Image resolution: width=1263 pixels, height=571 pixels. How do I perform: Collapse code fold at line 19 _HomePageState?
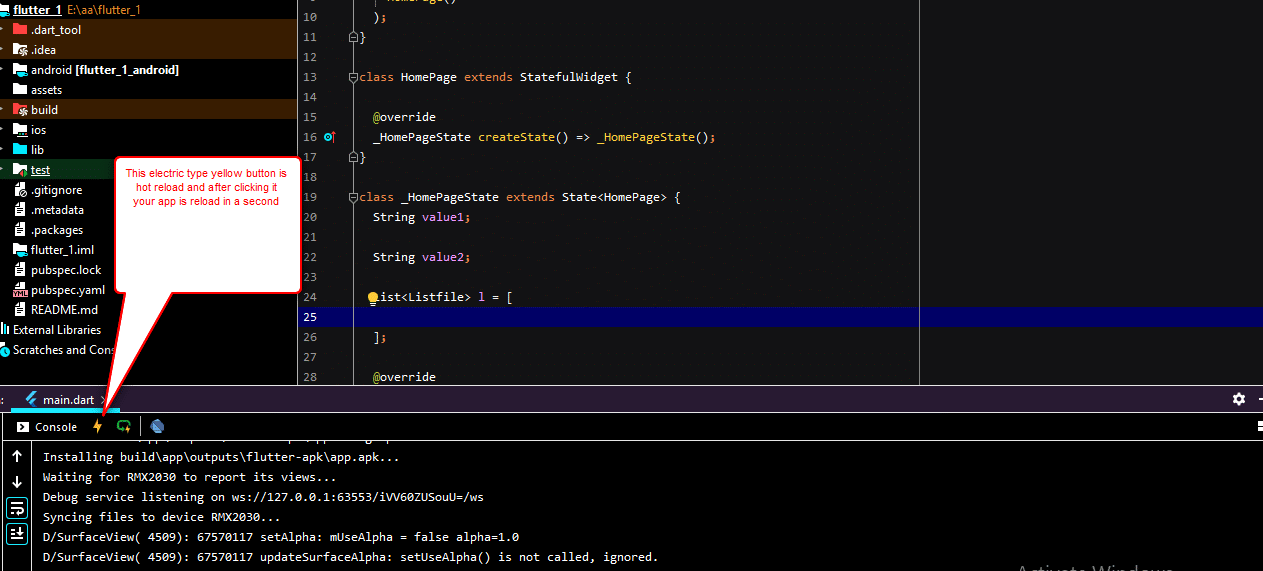[x=353, y=197]
